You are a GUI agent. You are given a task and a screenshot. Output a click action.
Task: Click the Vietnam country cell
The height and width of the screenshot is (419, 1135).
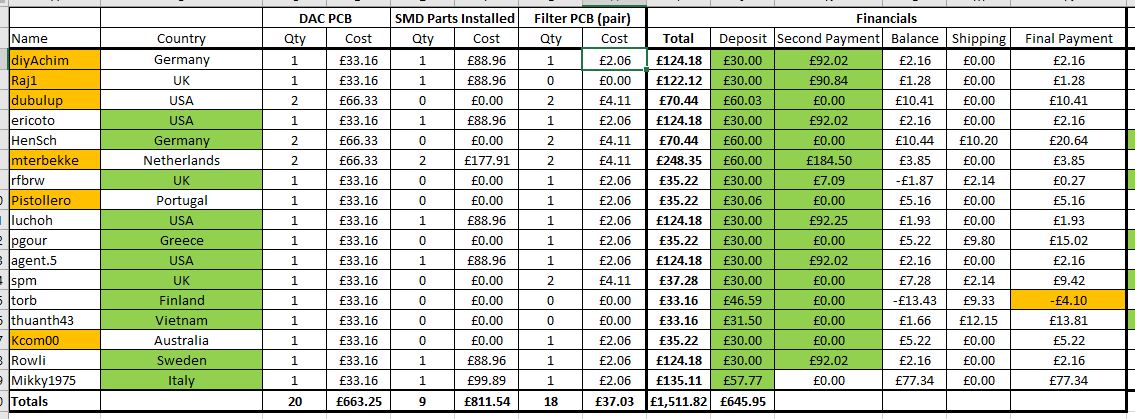[181, 320]
